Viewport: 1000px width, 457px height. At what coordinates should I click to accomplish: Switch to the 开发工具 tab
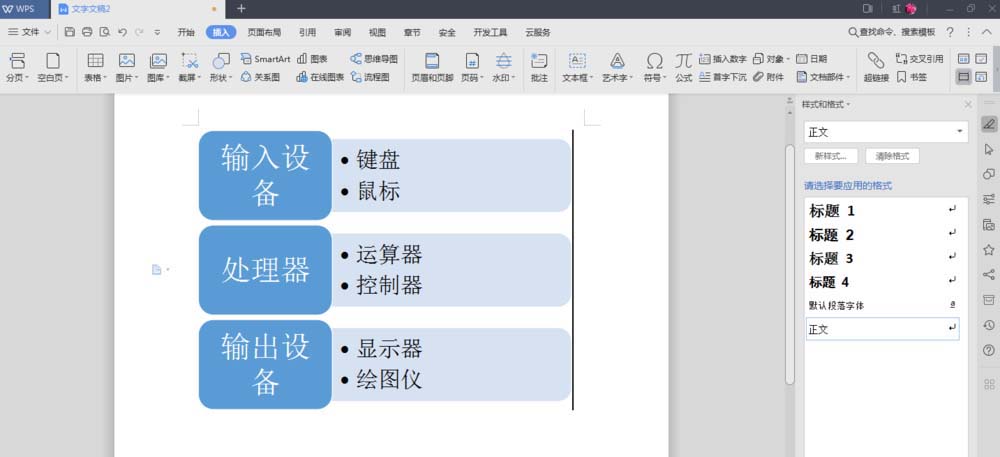490,33
